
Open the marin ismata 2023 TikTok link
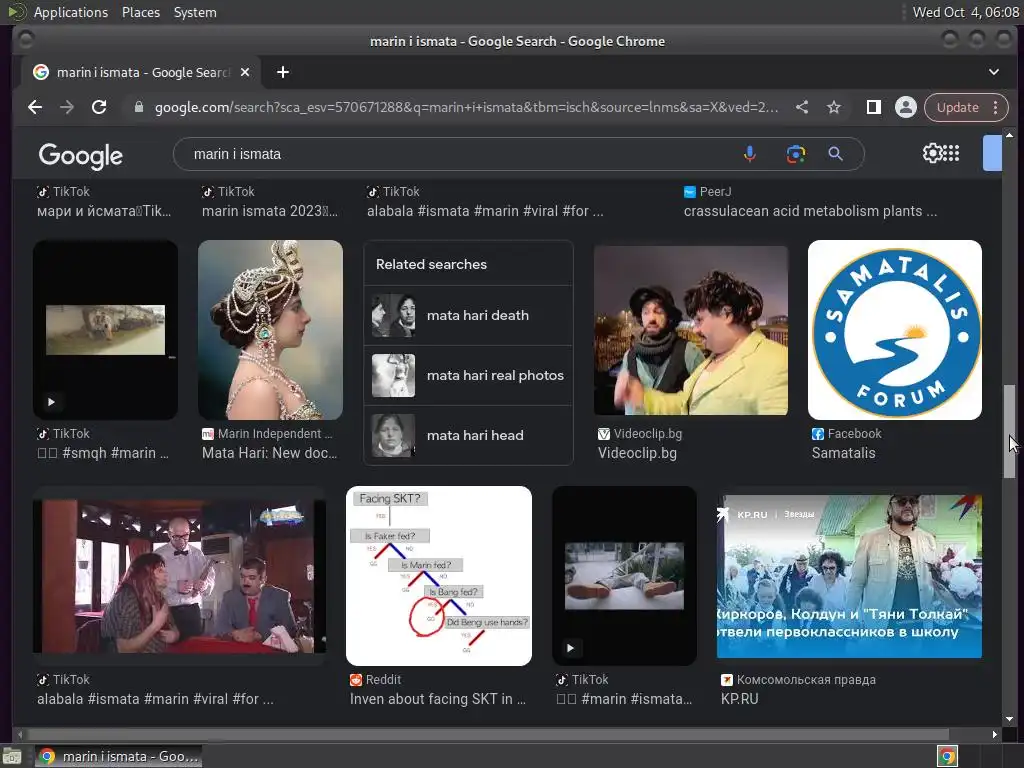pyautogui.click(x=269, y=211)
